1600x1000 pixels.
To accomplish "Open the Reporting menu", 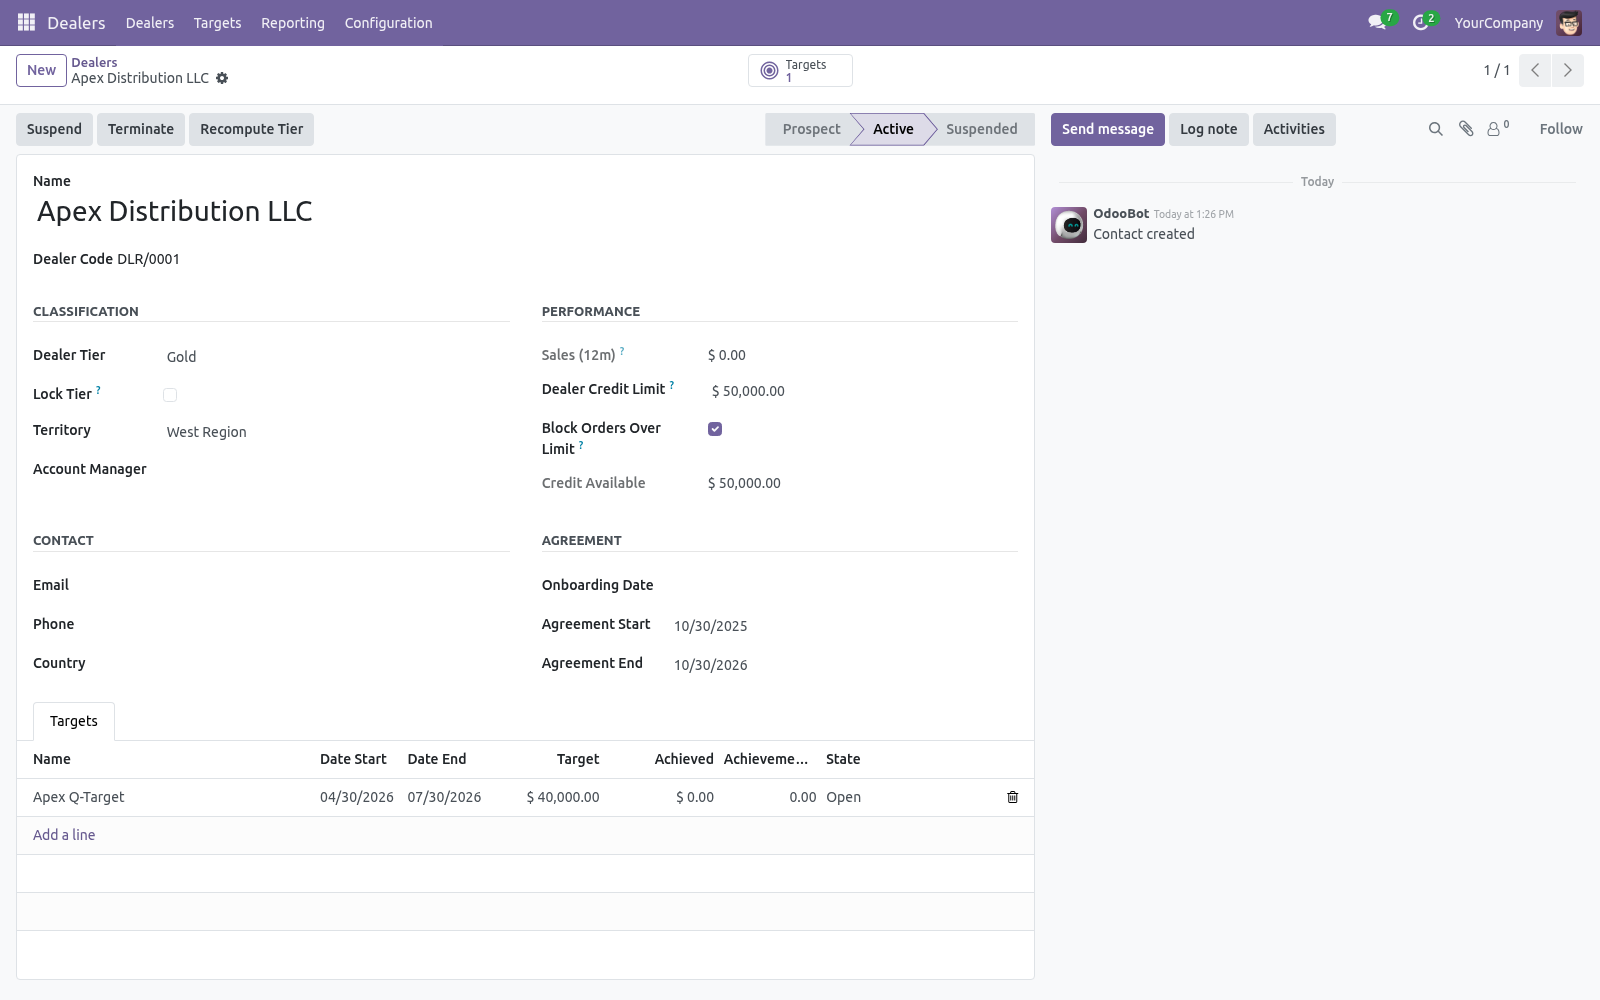I will [x=293, y=23].
